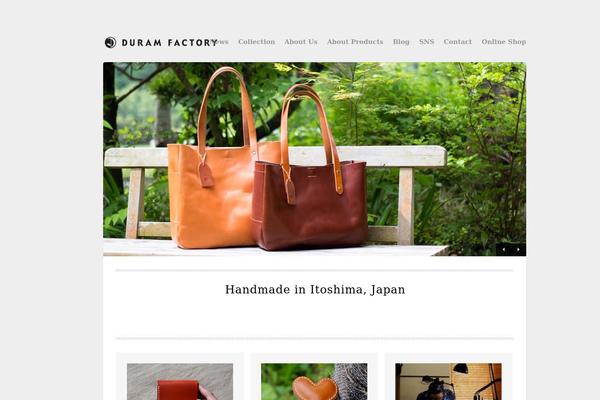Visit the Blog link

401,42
